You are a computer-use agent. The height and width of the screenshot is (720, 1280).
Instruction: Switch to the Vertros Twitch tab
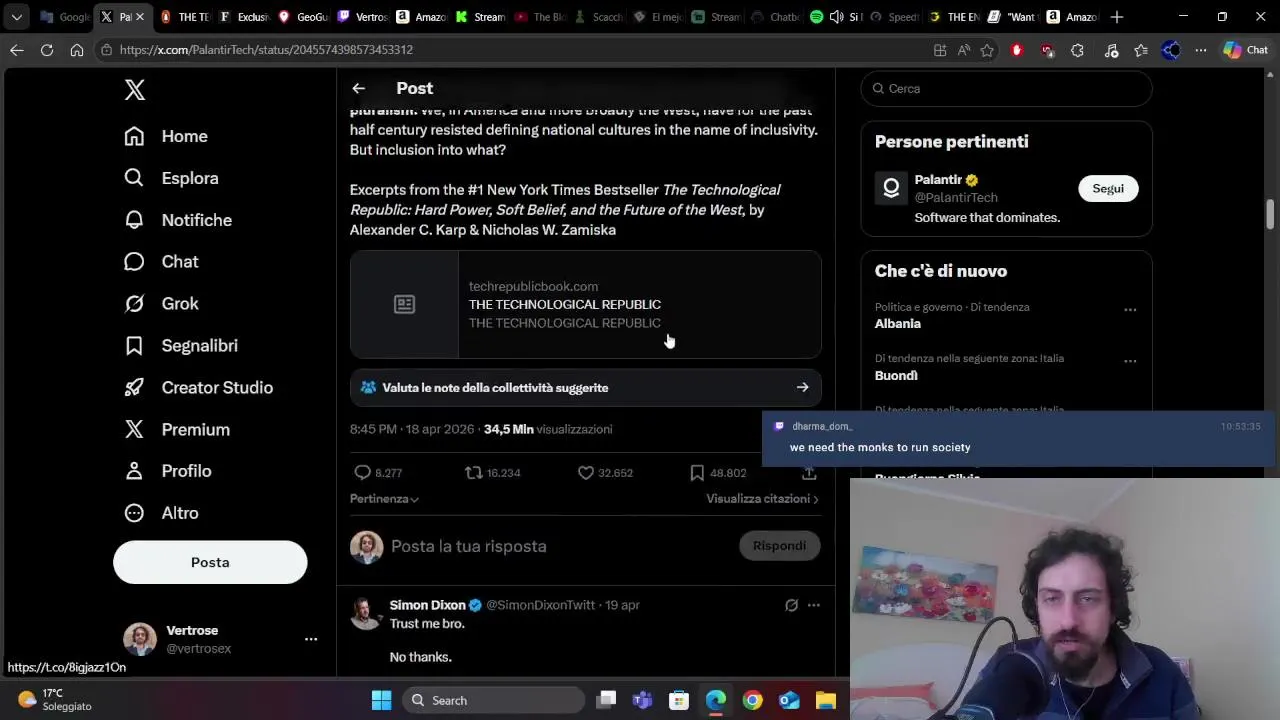[362, 17]
